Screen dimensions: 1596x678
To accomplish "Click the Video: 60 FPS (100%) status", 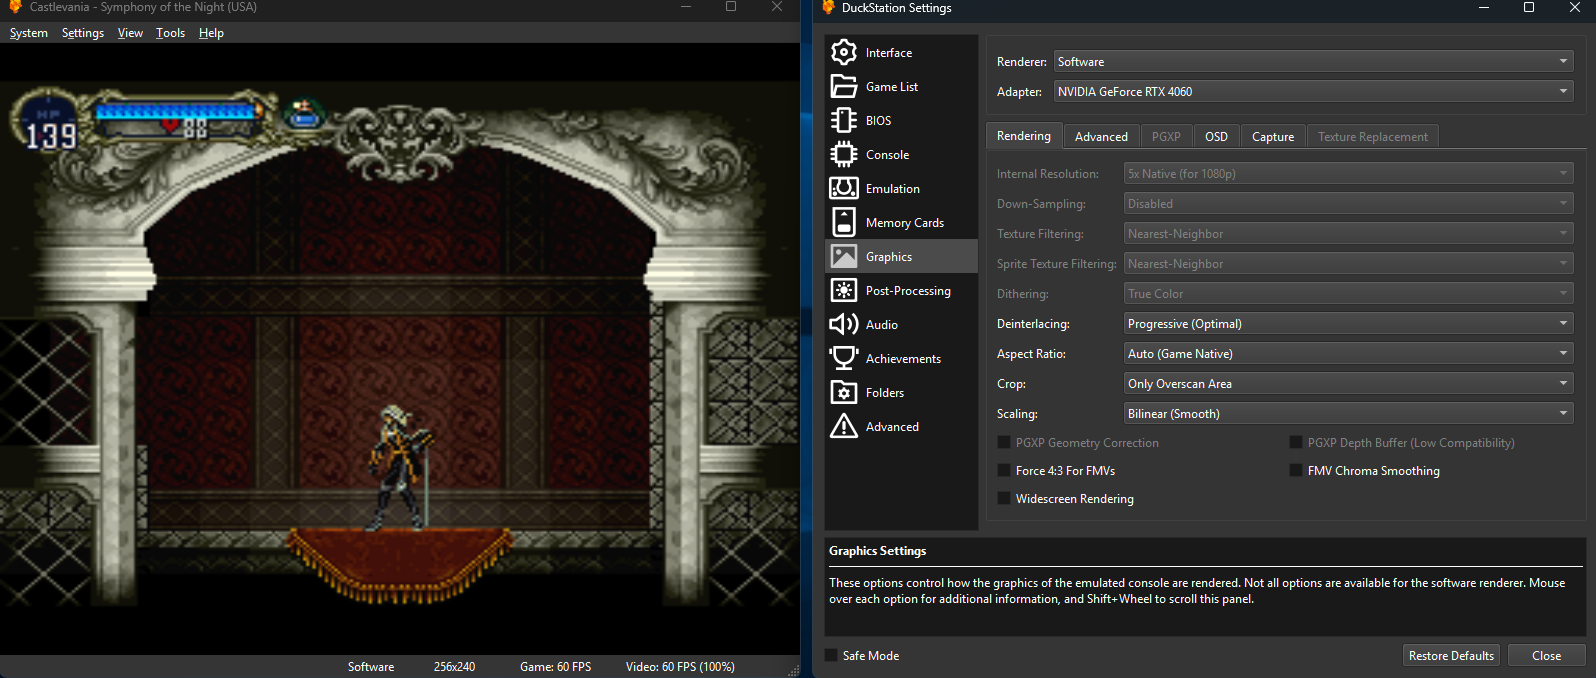I will 680,667.
